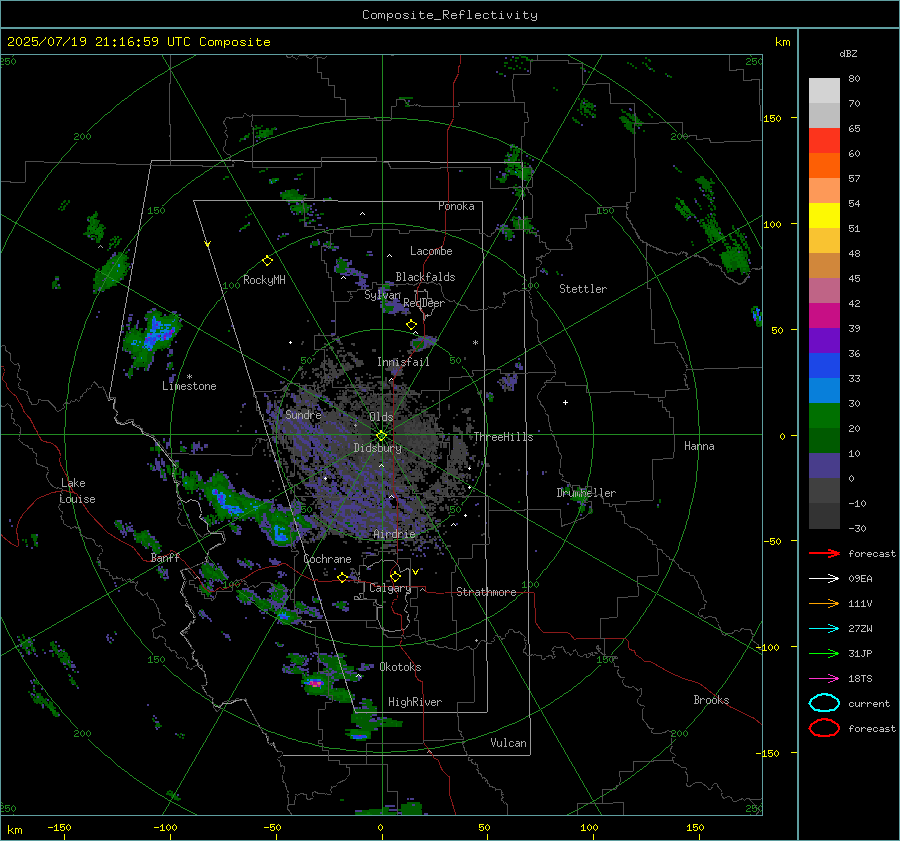Click the red forecast arrow in legend
Screen dimensions: 900x841
click(x=824, y=553)
